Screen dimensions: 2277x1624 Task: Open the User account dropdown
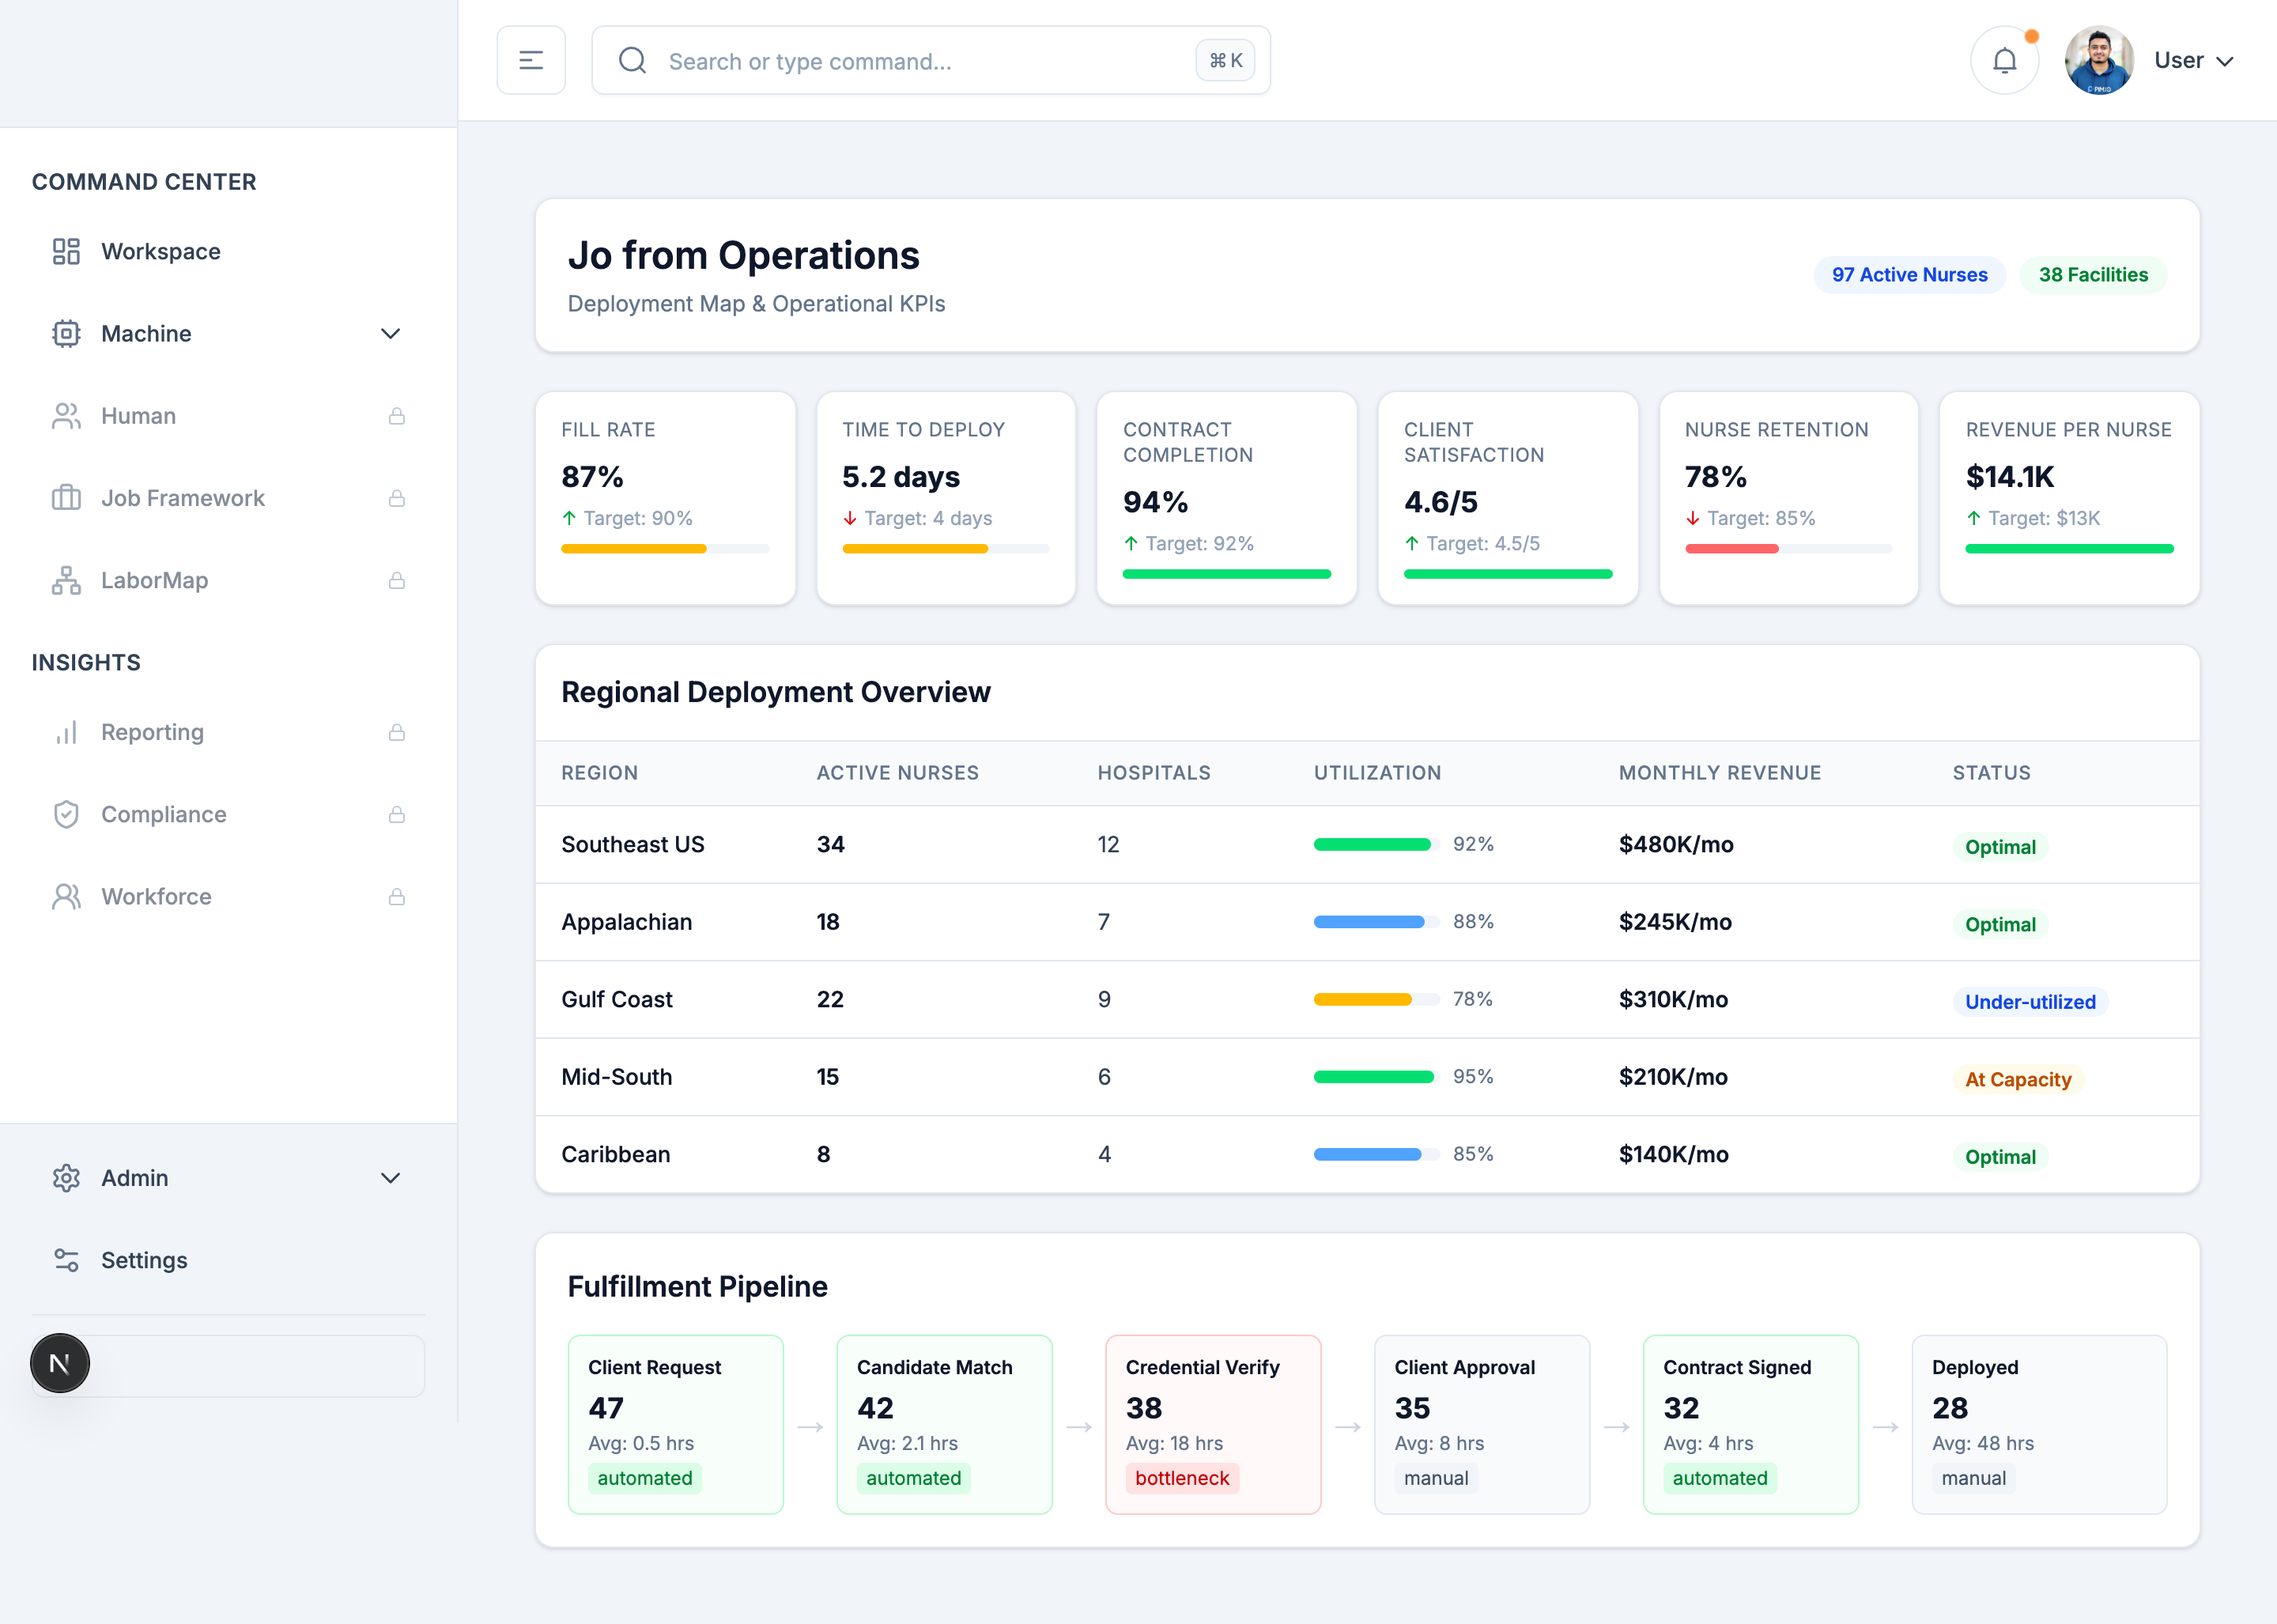pos(2192,61)
